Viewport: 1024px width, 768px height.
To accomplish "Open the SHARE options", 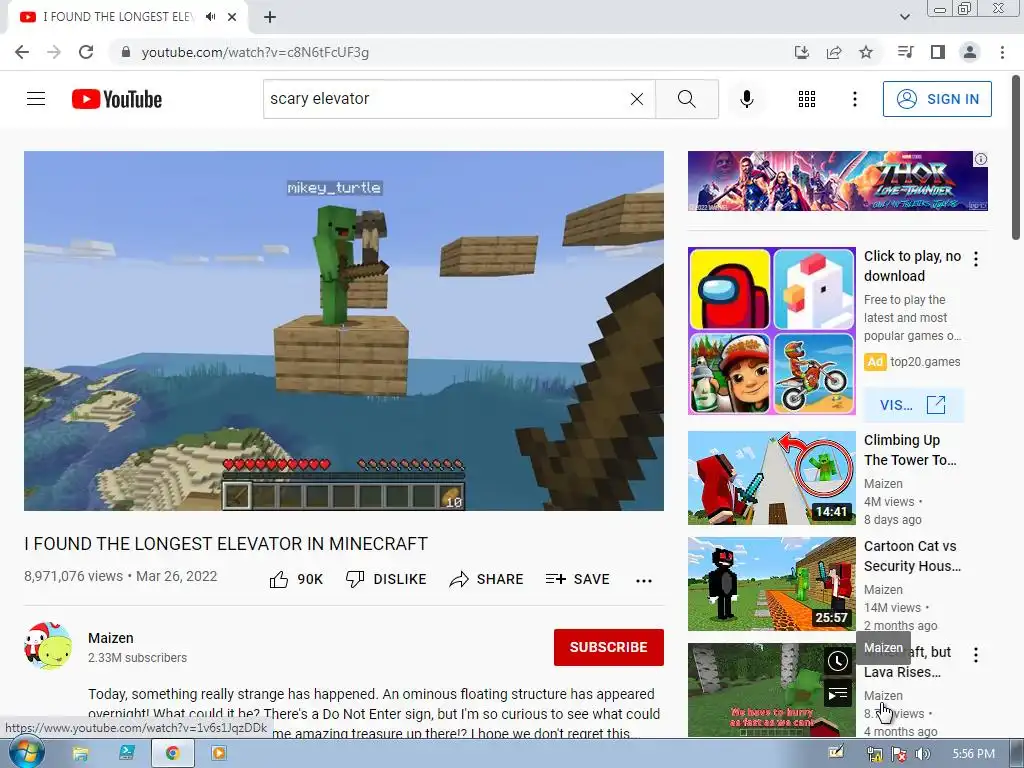I will [487, 579].
